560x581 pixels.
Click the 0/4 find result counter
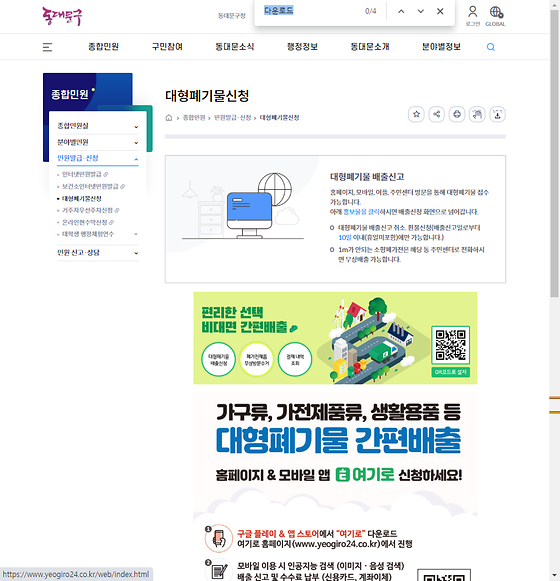coord(371,11)
